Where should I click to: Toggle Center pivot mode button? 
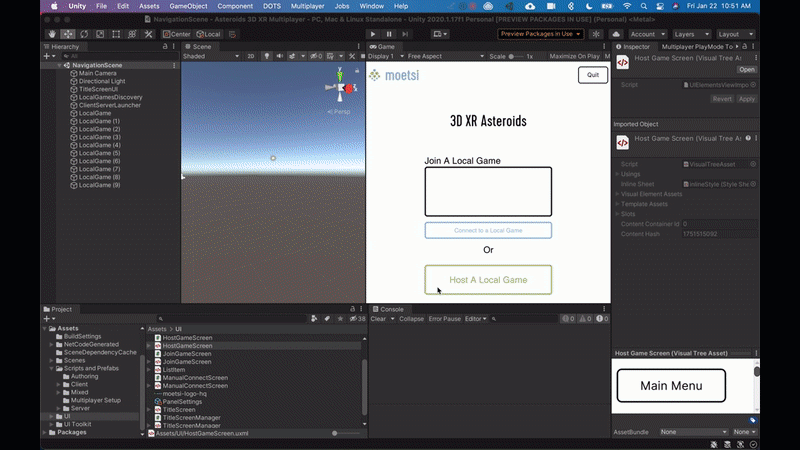pyautogui.click(x=177, y=34)
